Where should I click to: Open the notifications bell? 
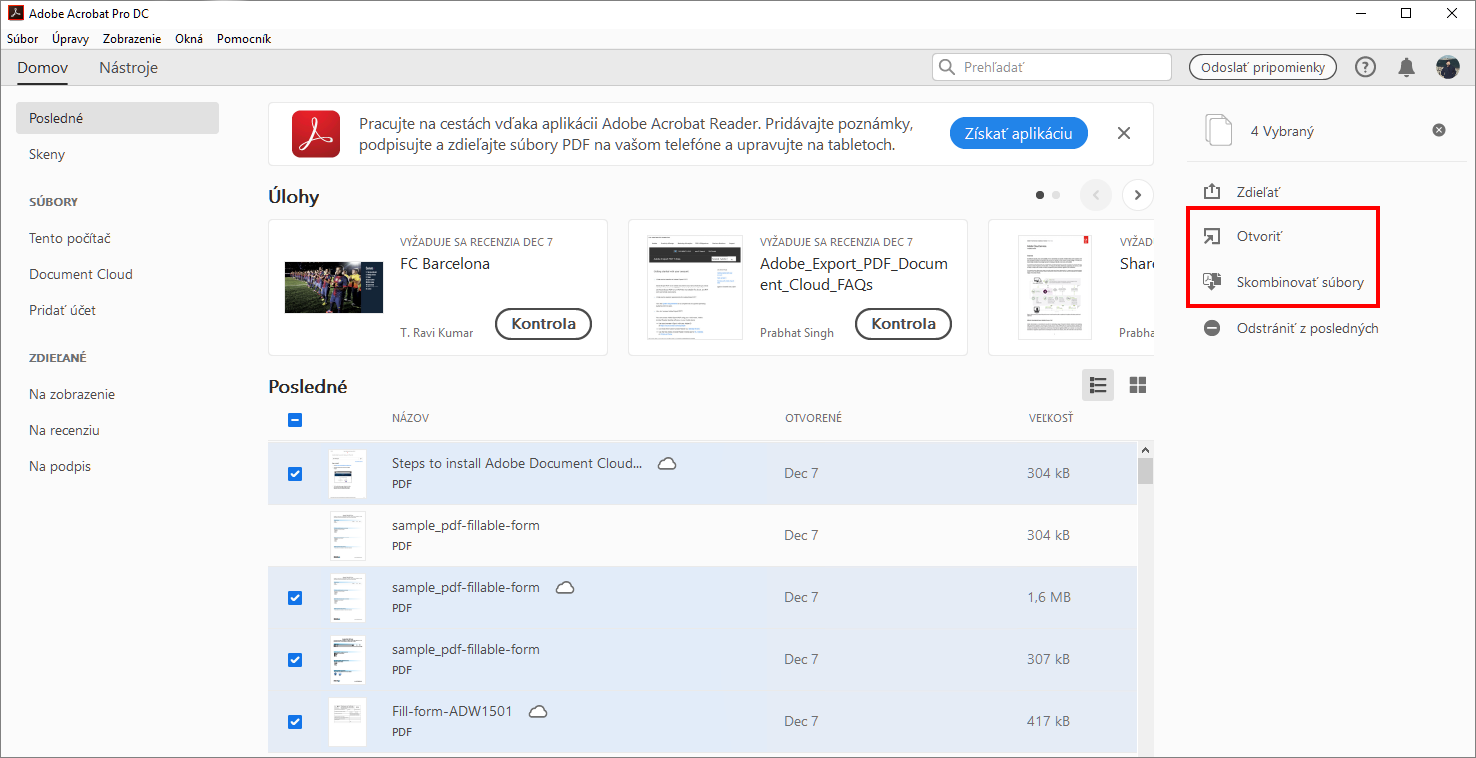[x=1406, y=67]
